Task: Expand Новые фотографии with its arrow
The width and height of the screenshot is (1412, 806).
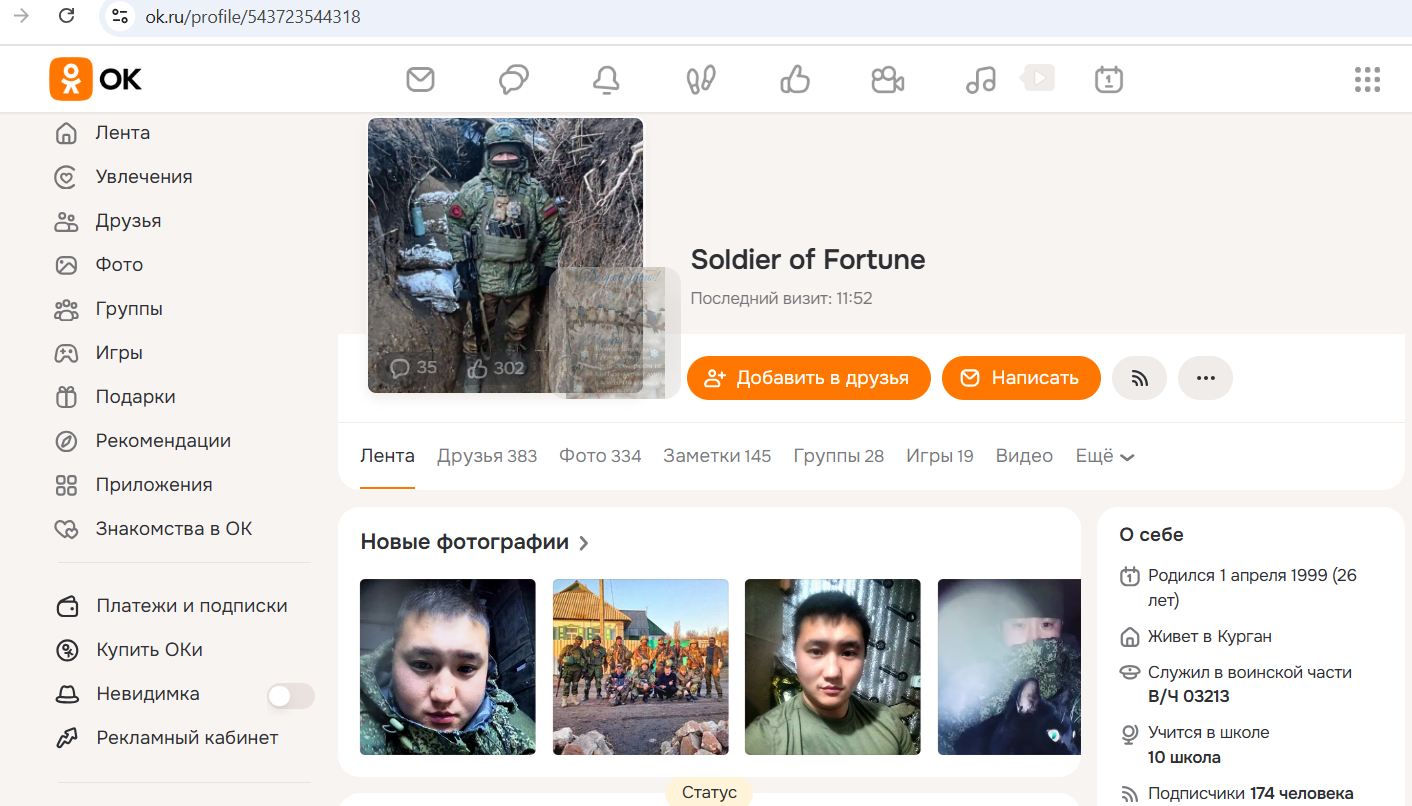Action: click(584, 542)
